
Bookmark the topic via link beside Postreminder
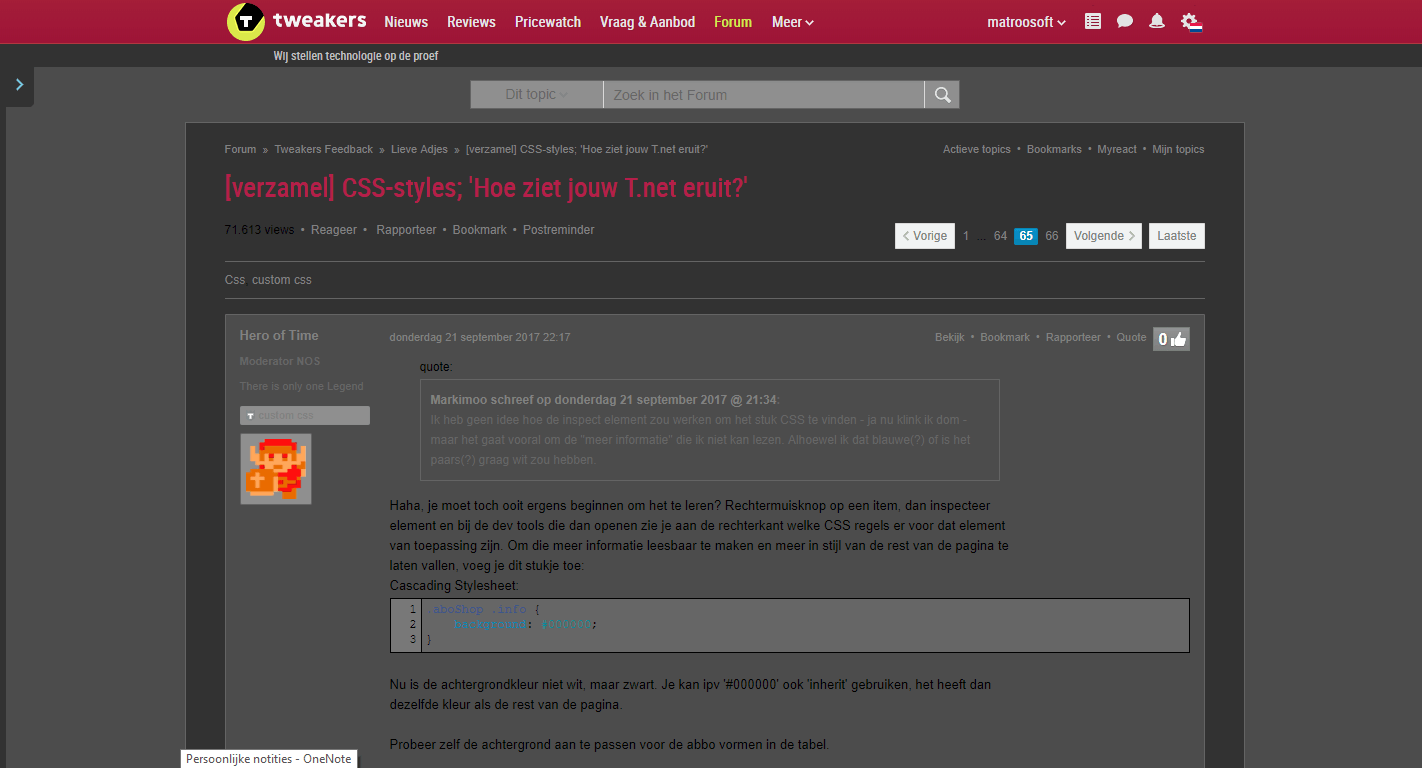pos(480,230)
